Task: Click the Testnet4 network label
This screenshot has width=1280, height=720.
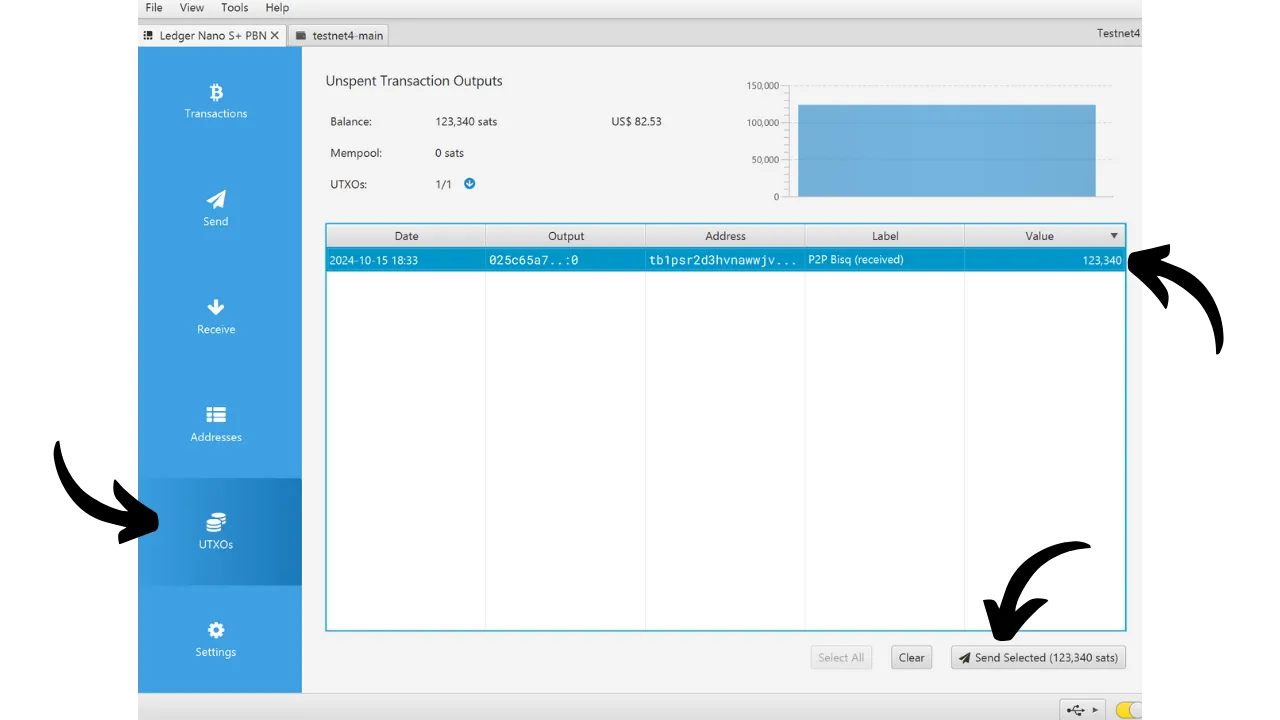Action: (x=1119, y=33)
